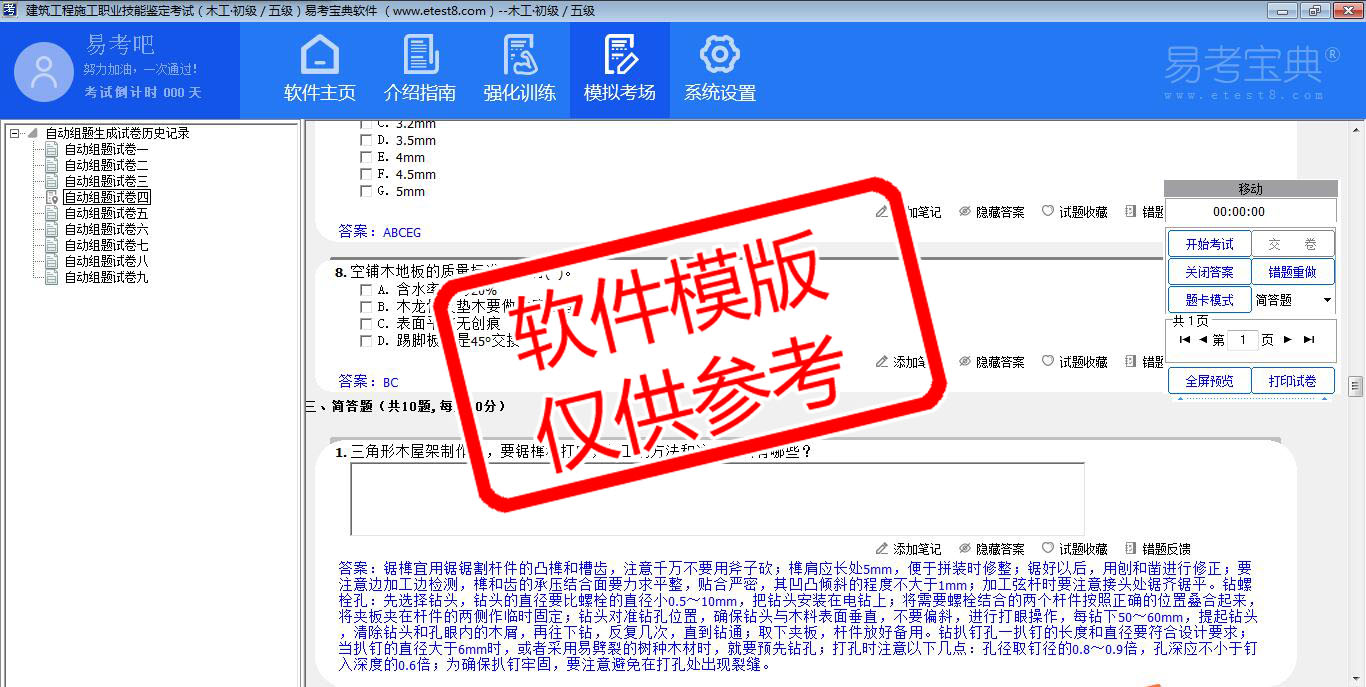Jump to the last page arrow
The width and height of the screenshot is (1366, 687).
(x=1309, y=340)
